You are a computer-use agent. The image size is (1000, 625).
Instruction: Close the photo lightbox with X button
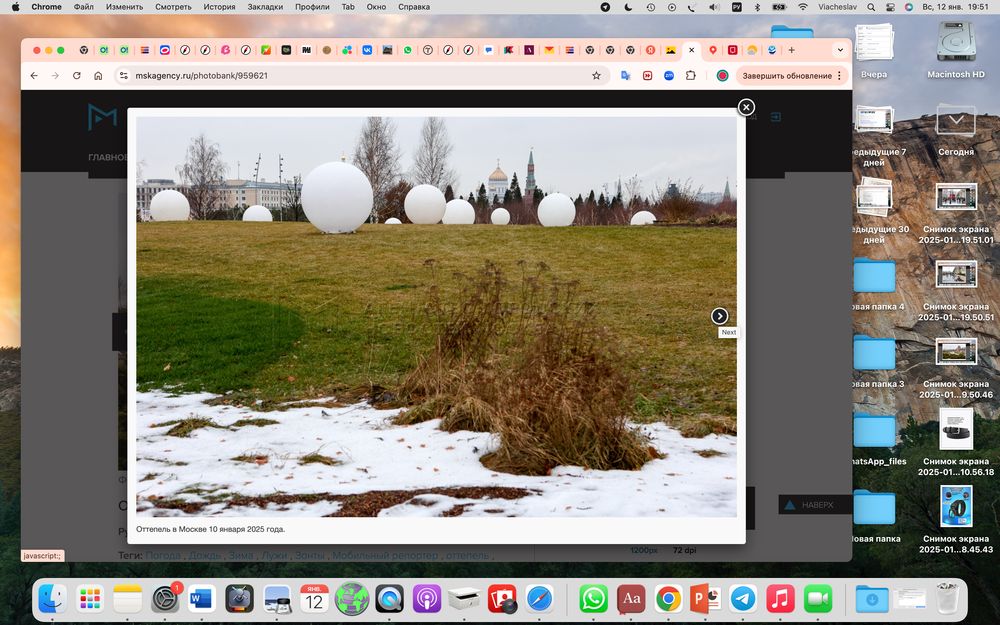point(745,107)
